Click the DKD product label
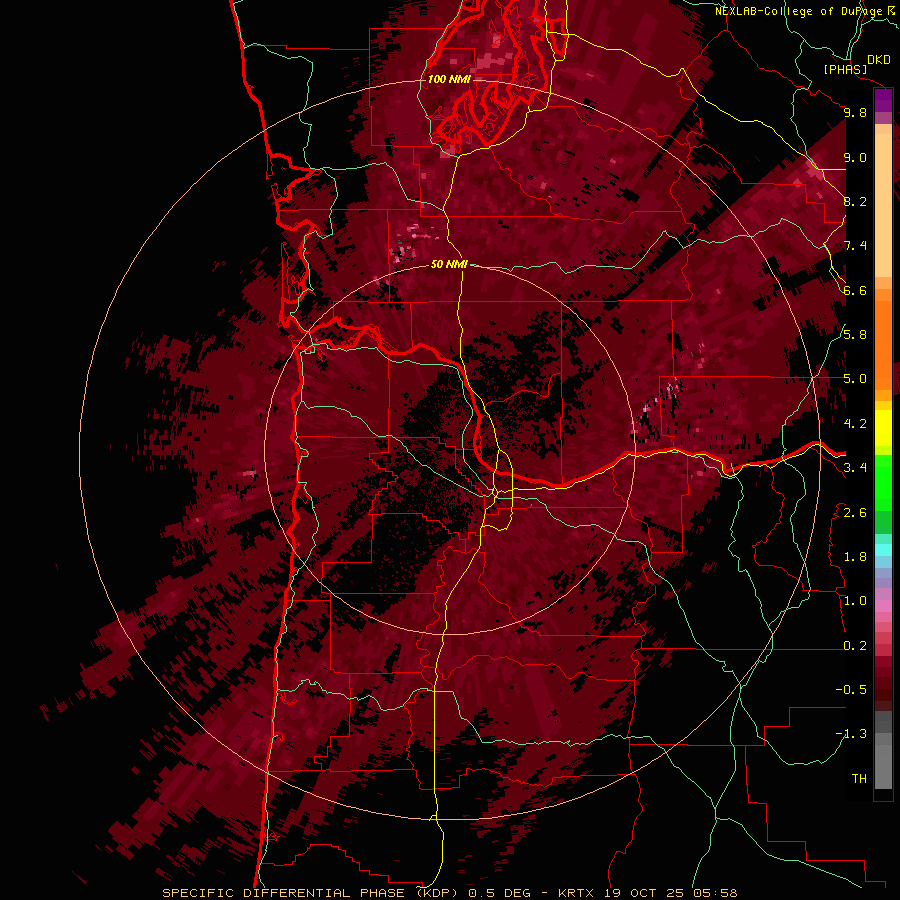Viewport: 900px width, 900px height. click(x=879, y=60)
